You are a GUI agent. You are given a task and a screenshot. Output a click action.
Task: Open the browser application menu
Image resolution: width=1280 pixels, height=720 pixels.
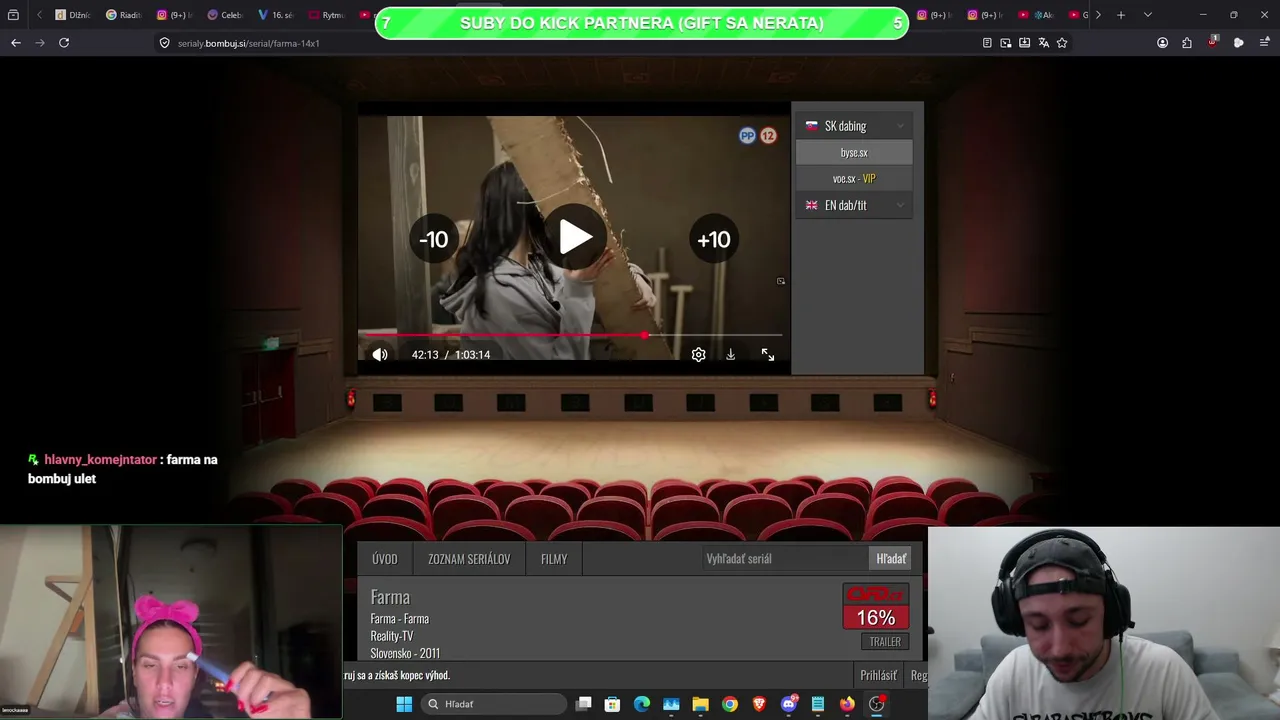point(1265,43)
